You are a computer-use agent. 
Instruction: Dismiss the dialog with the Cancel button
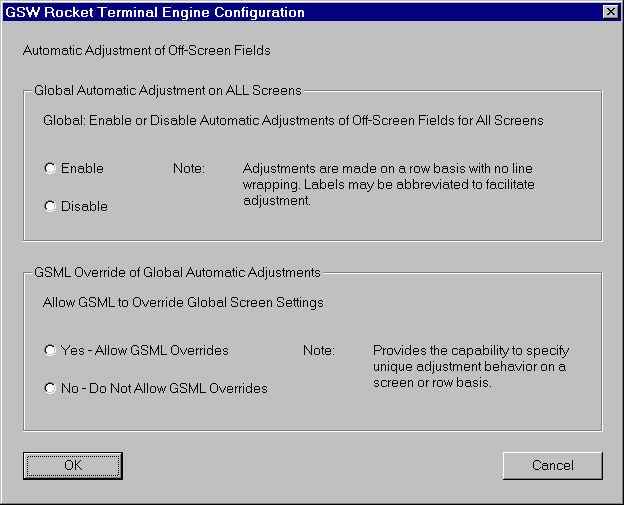553,466
